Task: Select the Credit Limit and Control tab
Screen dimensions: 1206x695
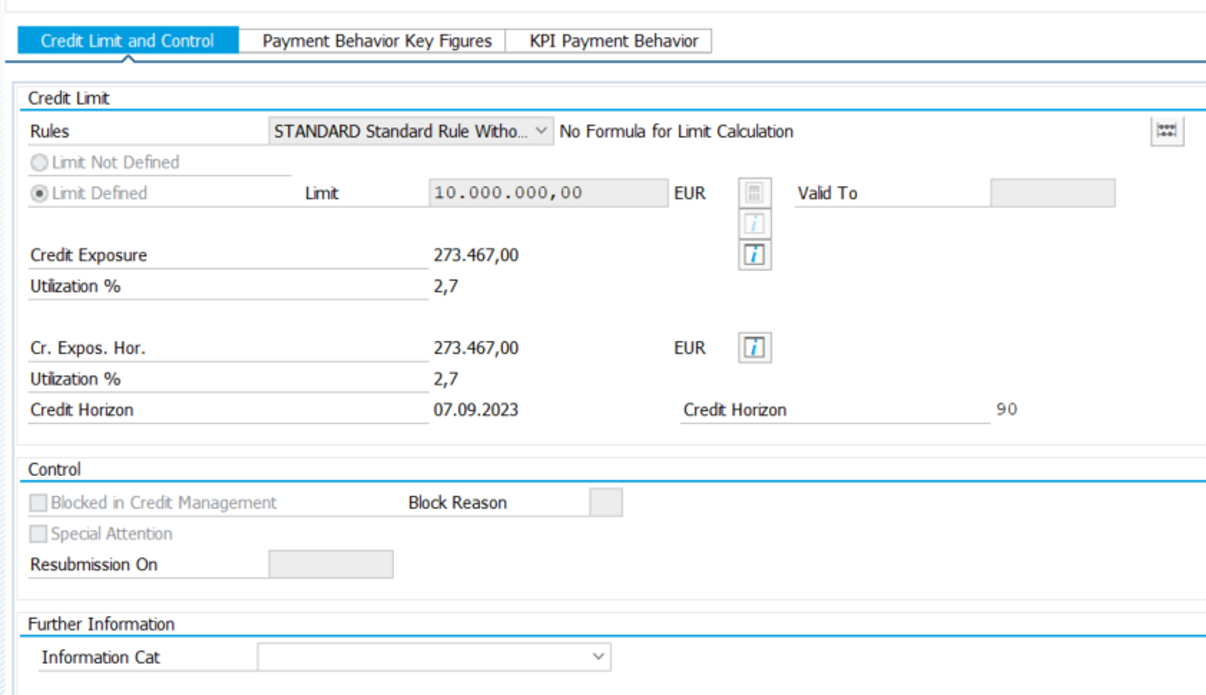Action: 127,41
